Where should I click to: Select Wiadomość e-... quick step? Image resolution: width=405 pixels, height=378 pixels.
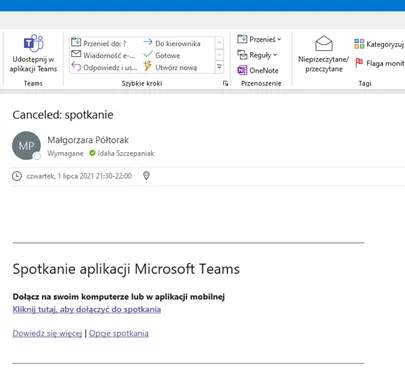coord(103,55)
